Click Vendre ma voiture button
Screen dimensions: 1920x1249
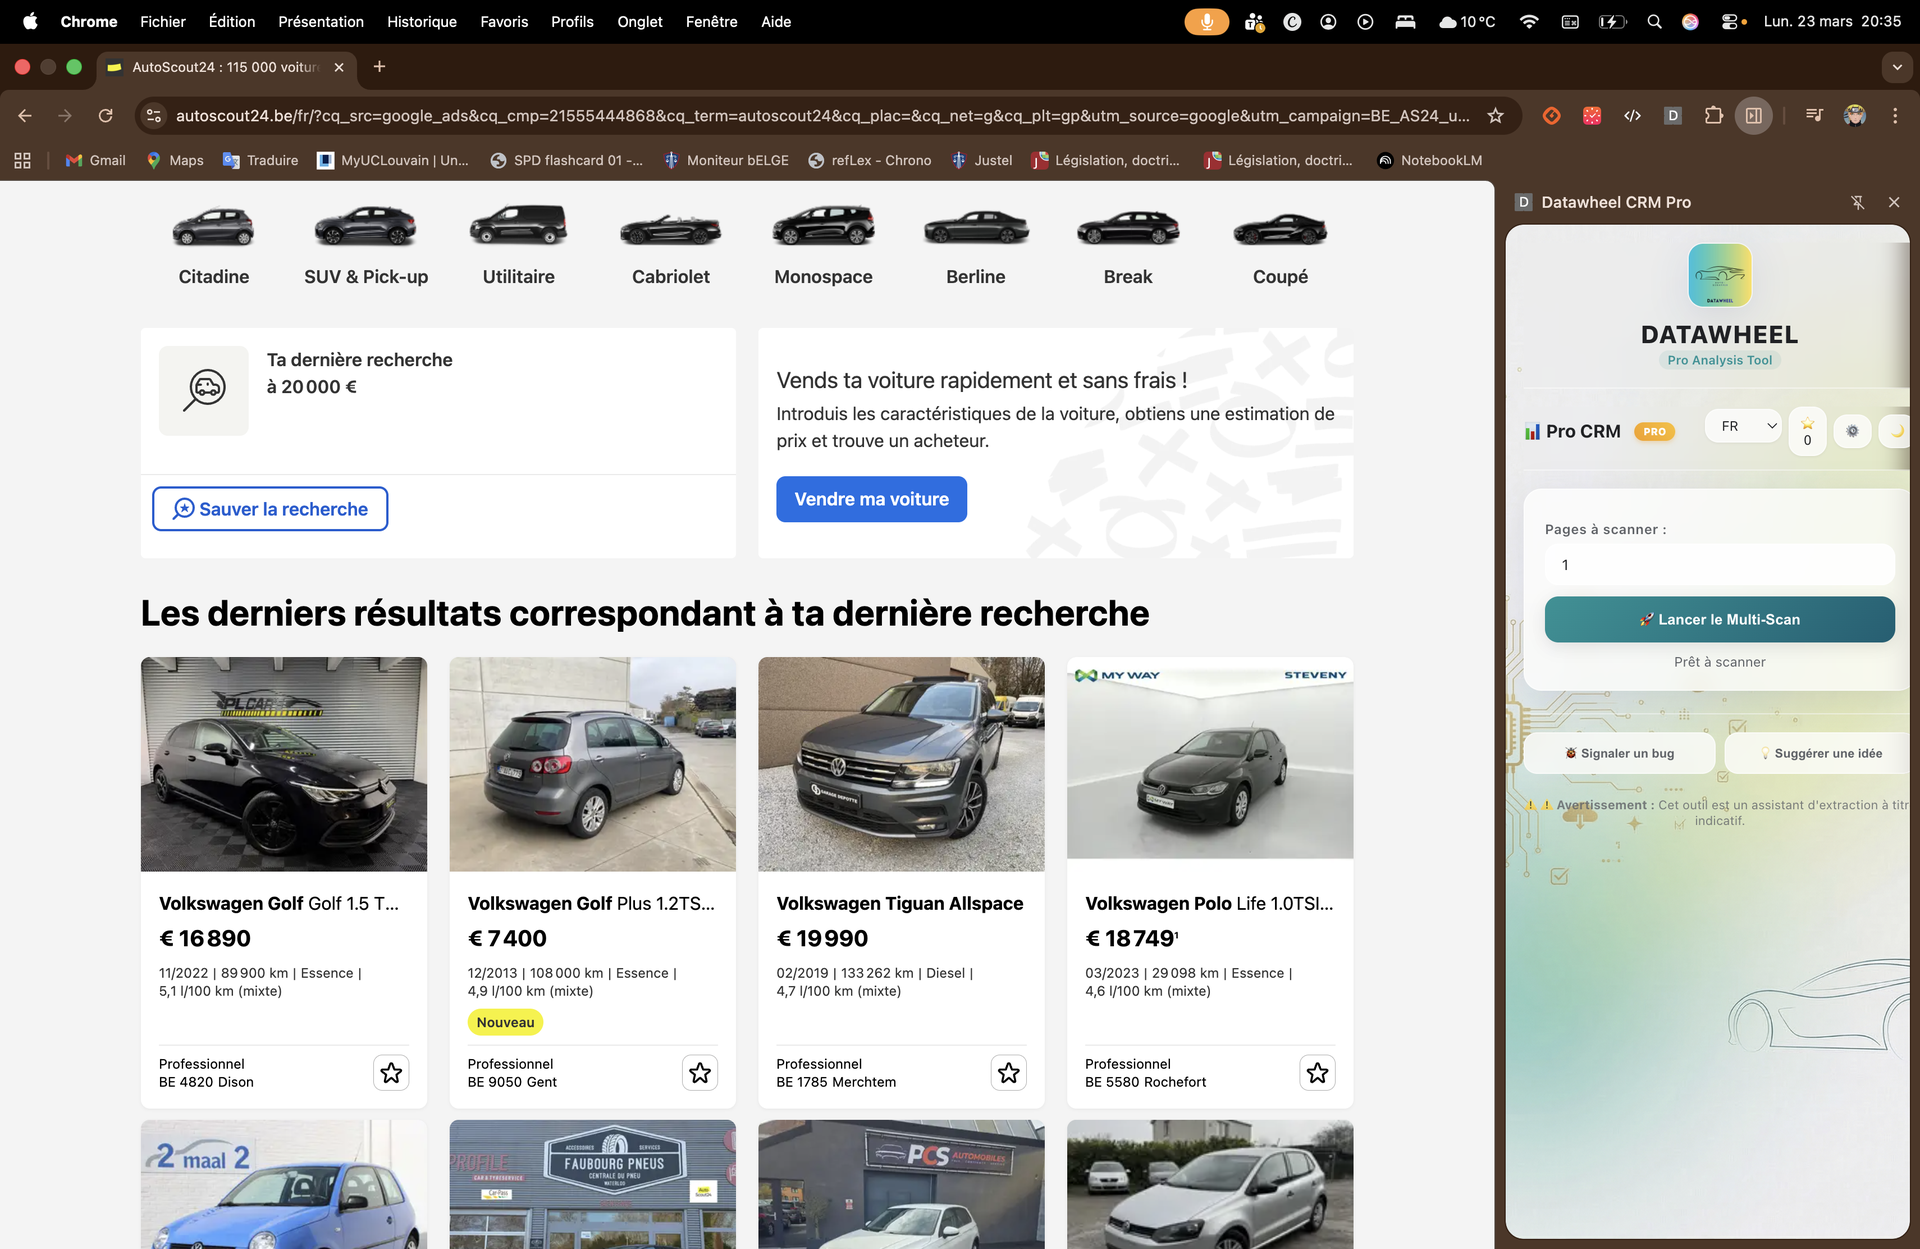pos(871,499)
